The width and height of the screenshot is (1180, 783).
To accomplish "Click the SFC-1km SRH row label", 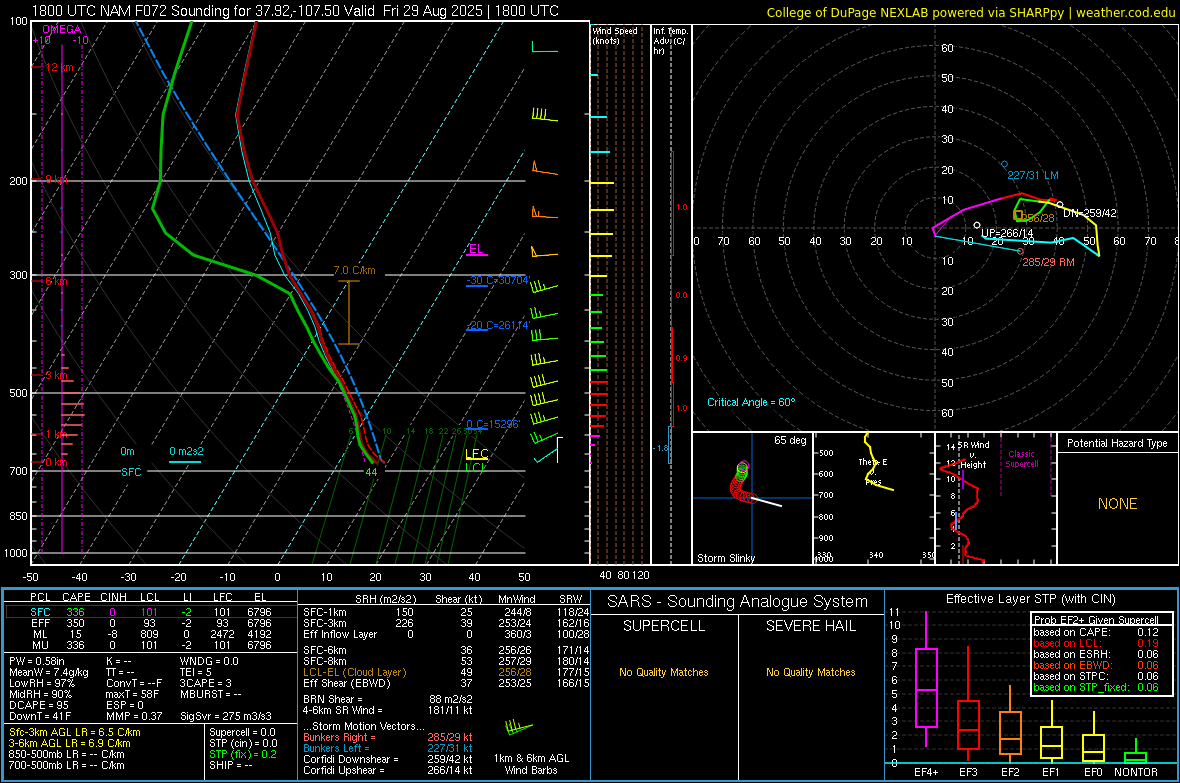I will pyautogui.click(x=325, y=612).
